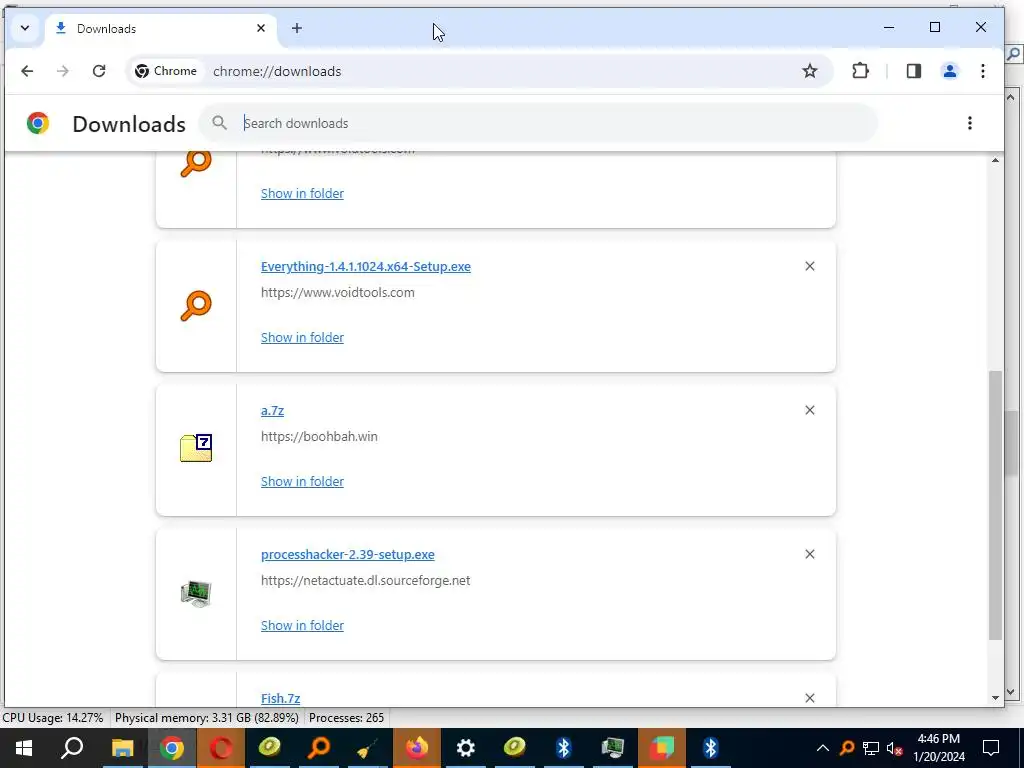
Task: Bookmark this tab with the star icon
Action: 810,71
